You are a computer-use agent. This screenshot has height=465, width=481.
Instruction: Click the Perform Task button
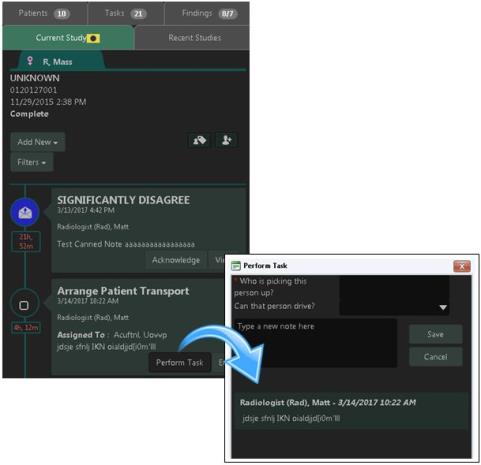180,362
